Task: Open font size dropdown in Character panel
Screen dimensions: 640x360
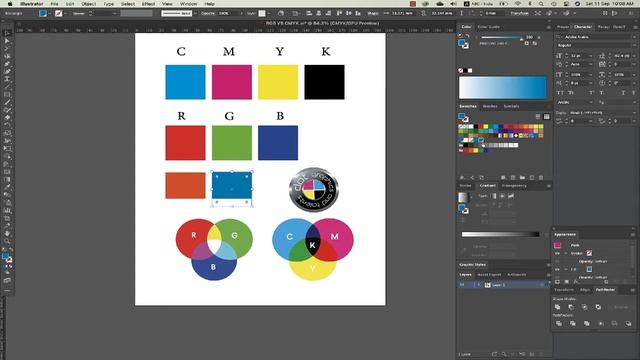Action: (x=591, y=56)
